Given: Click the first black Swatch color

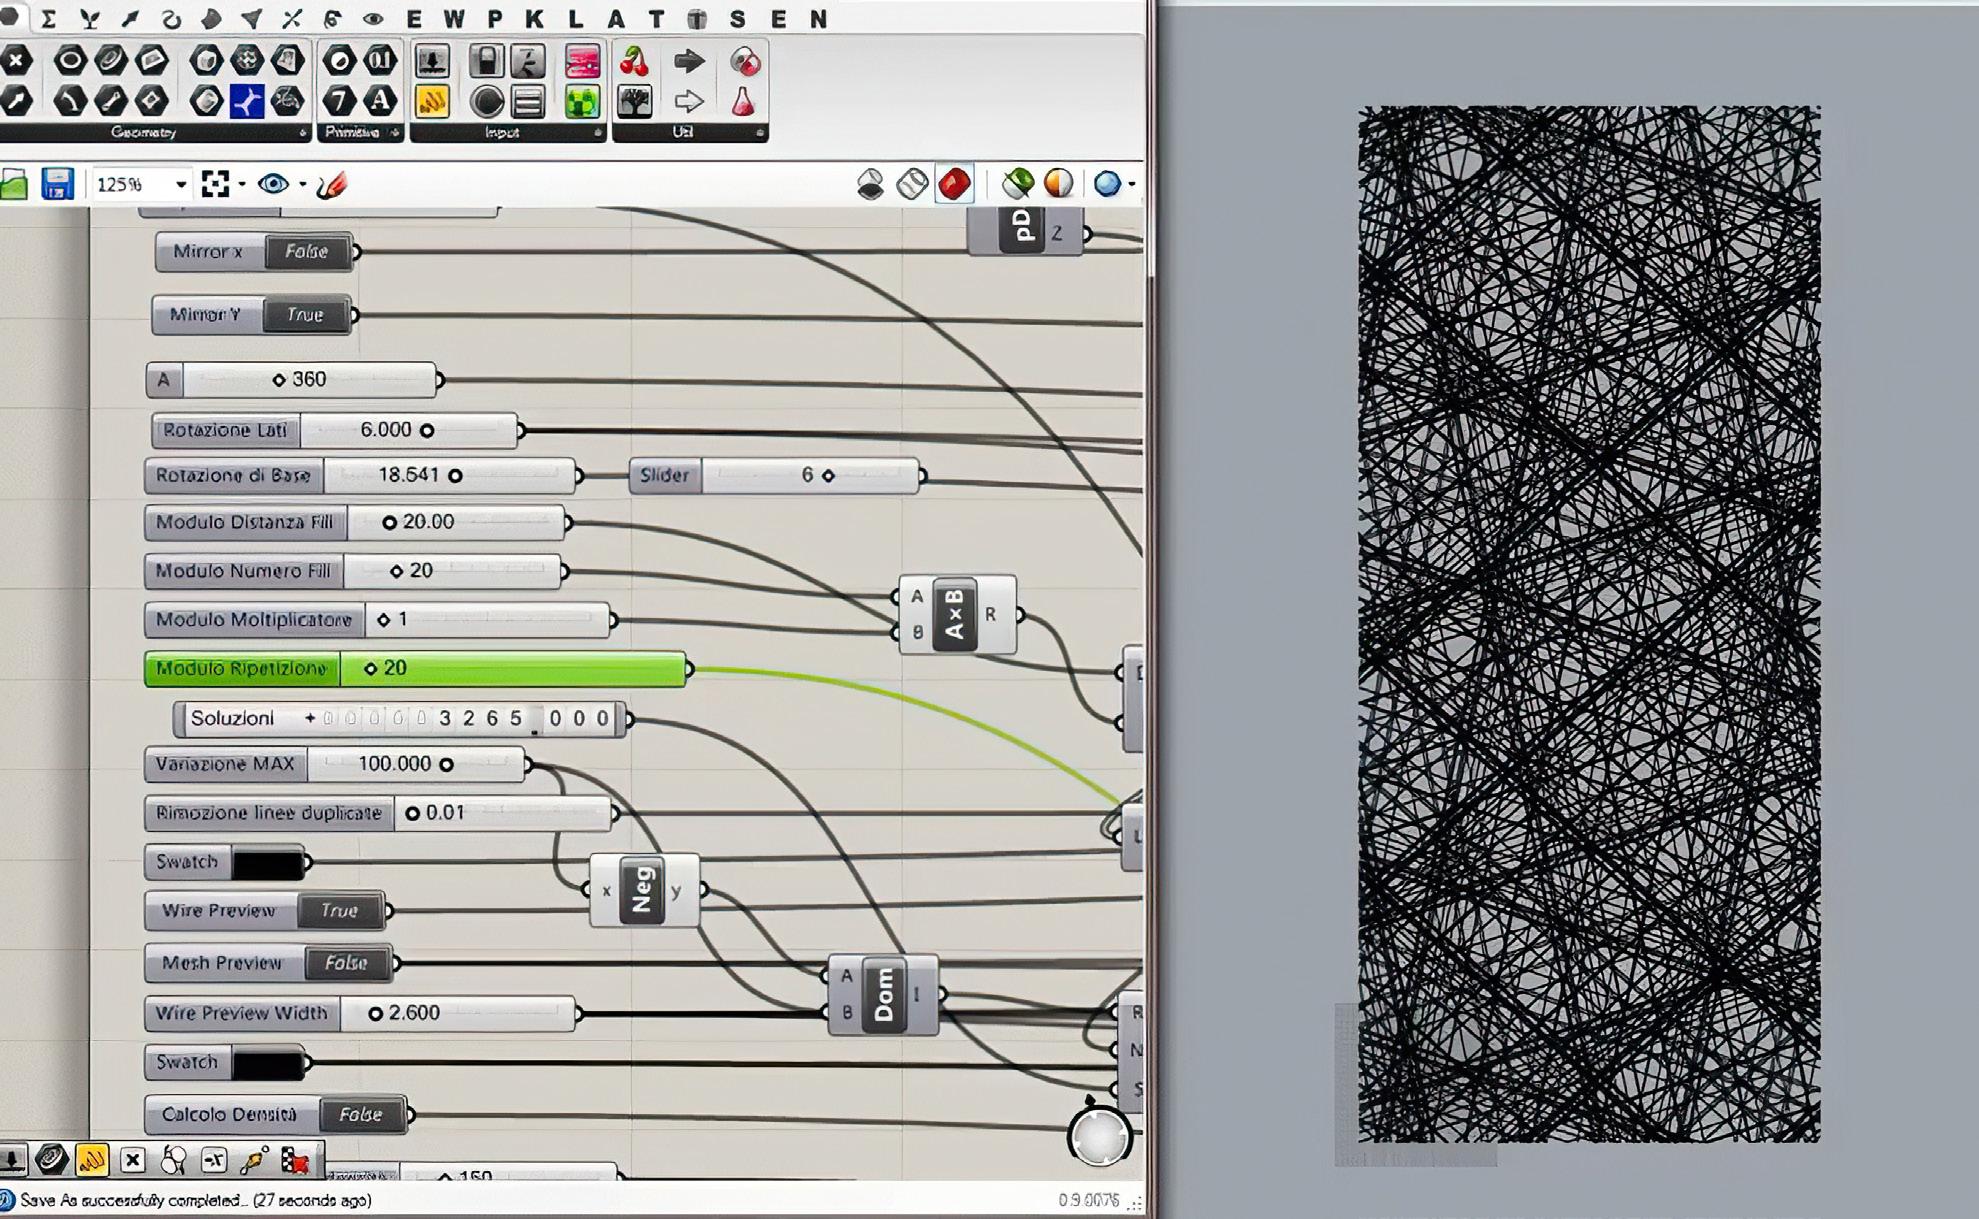Looking at the screenshot, I should (267, 863).
